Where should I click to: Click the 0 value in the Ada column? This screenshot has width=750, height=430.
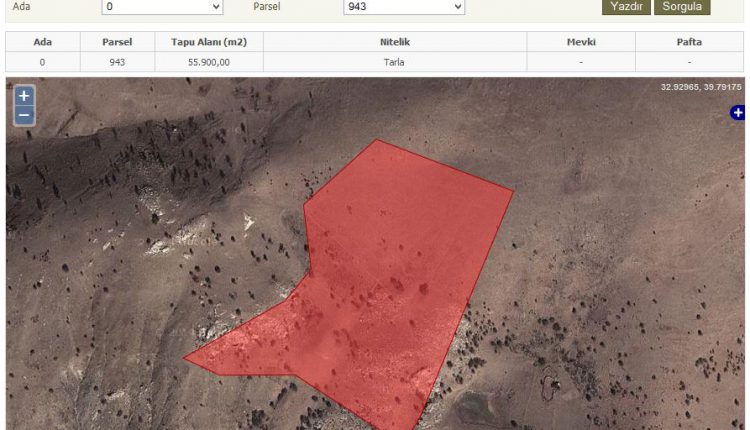click(42, 62)
